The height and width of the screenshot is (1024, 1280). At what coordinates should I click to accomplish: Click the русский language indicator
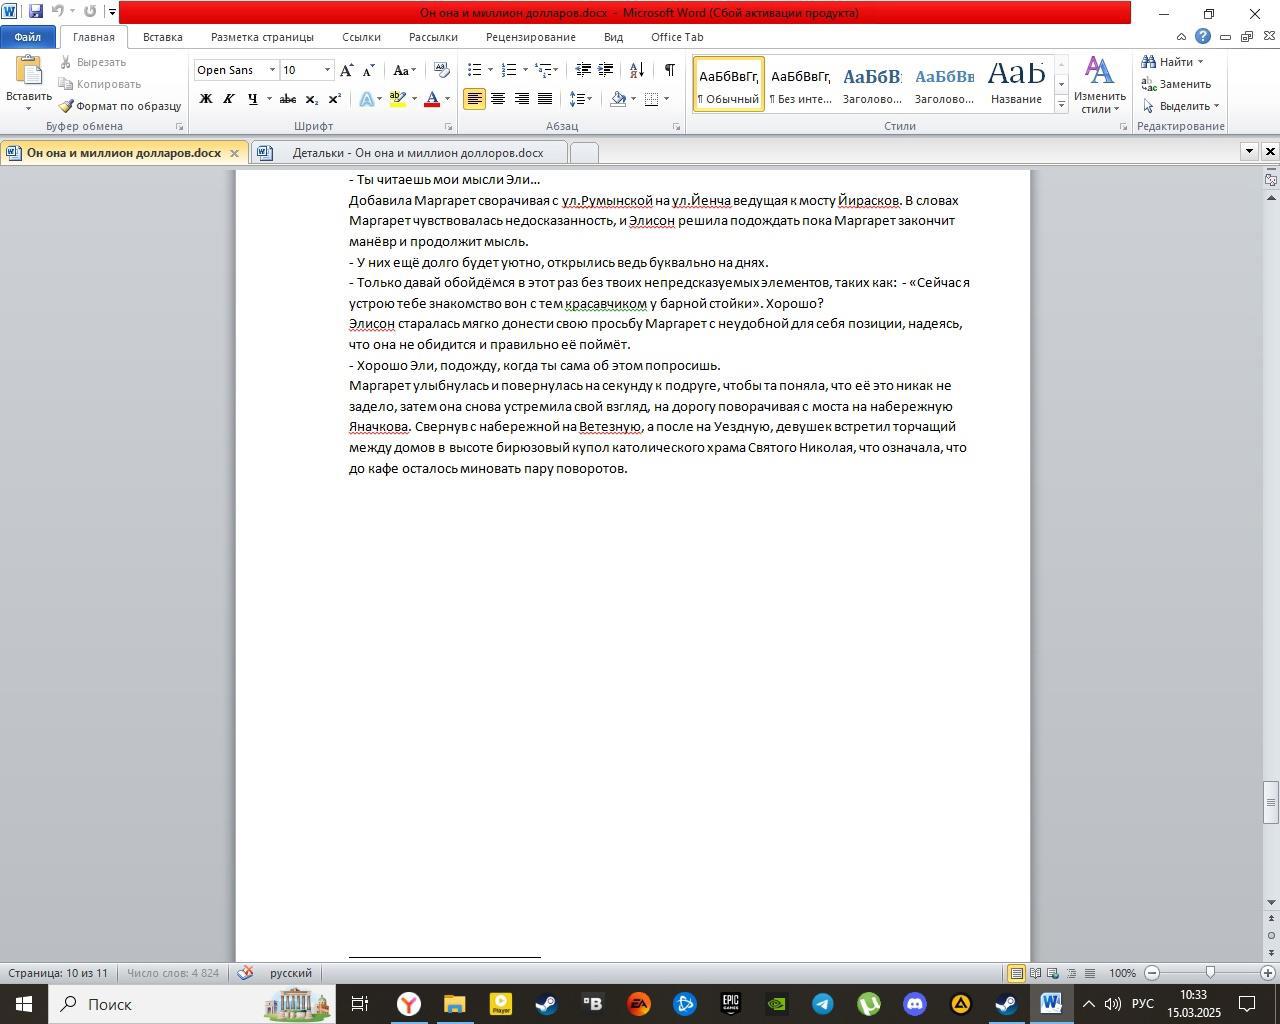point(291,973)
